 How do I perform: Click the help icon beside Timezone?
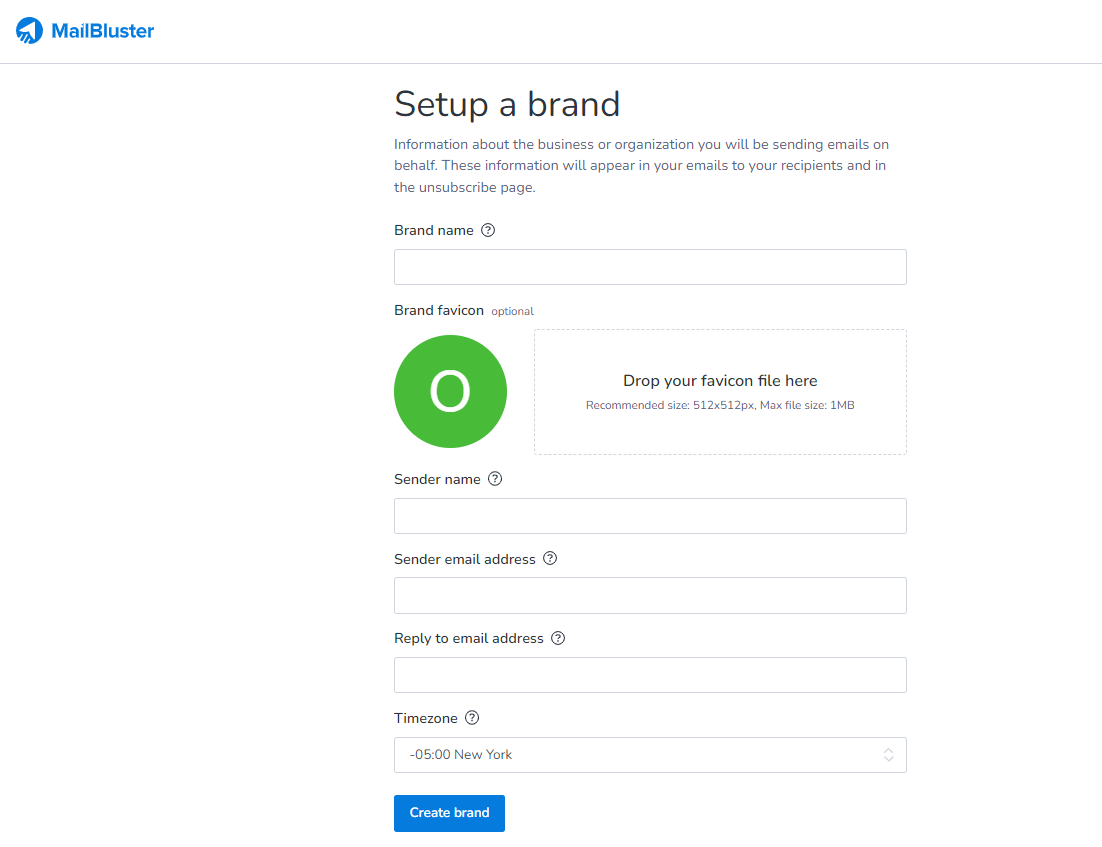tap(472, 718)
